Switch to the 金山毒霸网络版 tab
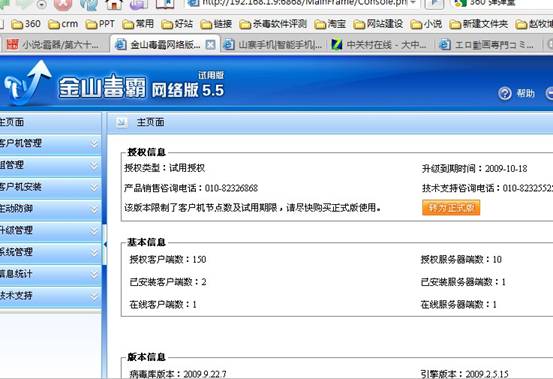 159,44
